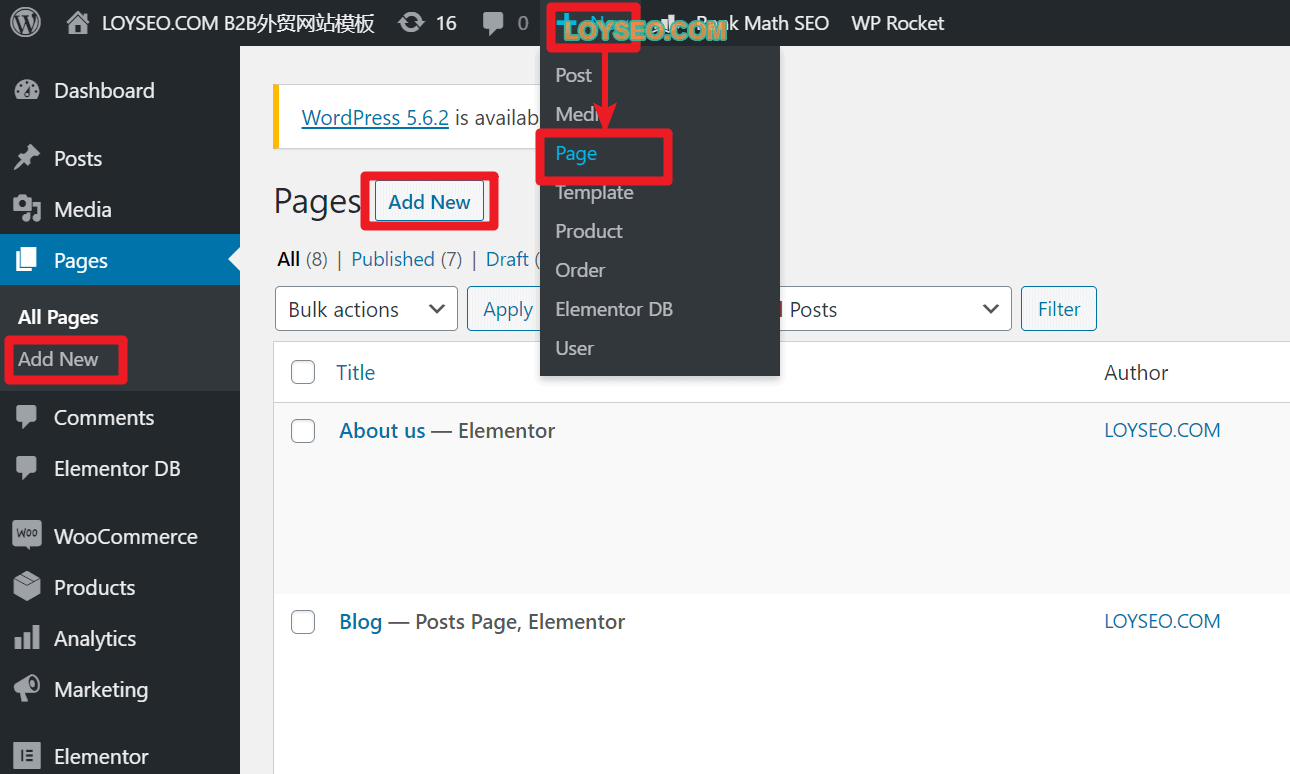Click the Posts pushpin icon

click(27, 158)
